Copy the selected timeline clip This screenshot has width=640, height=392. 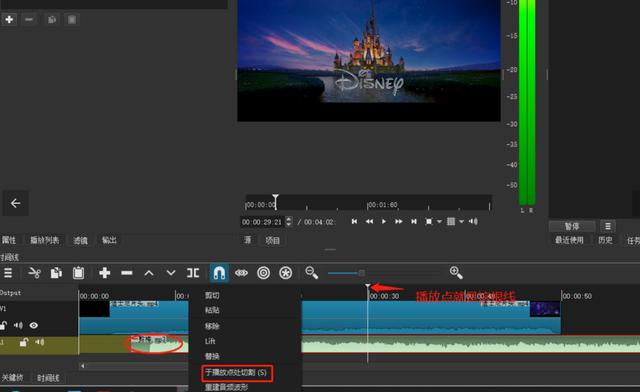(56, 273)
